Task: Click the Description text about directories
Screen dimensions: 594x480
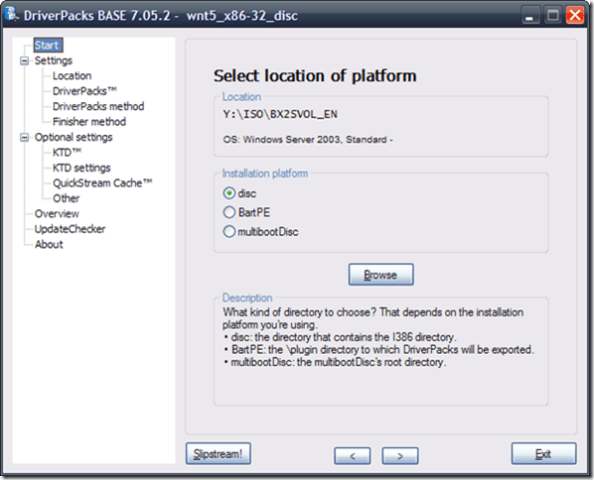Action: (378, 337)
